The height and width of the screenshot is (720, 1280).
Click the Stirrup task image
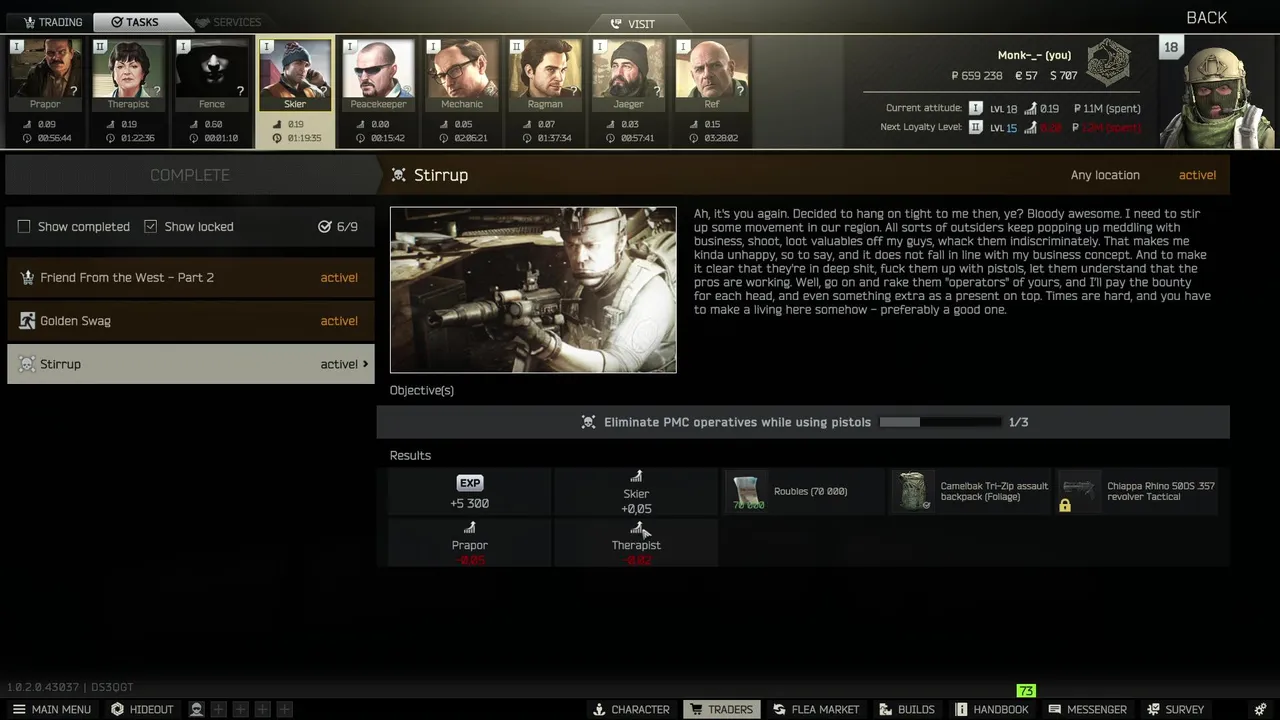pyautogui.click(x=533, y=290)
